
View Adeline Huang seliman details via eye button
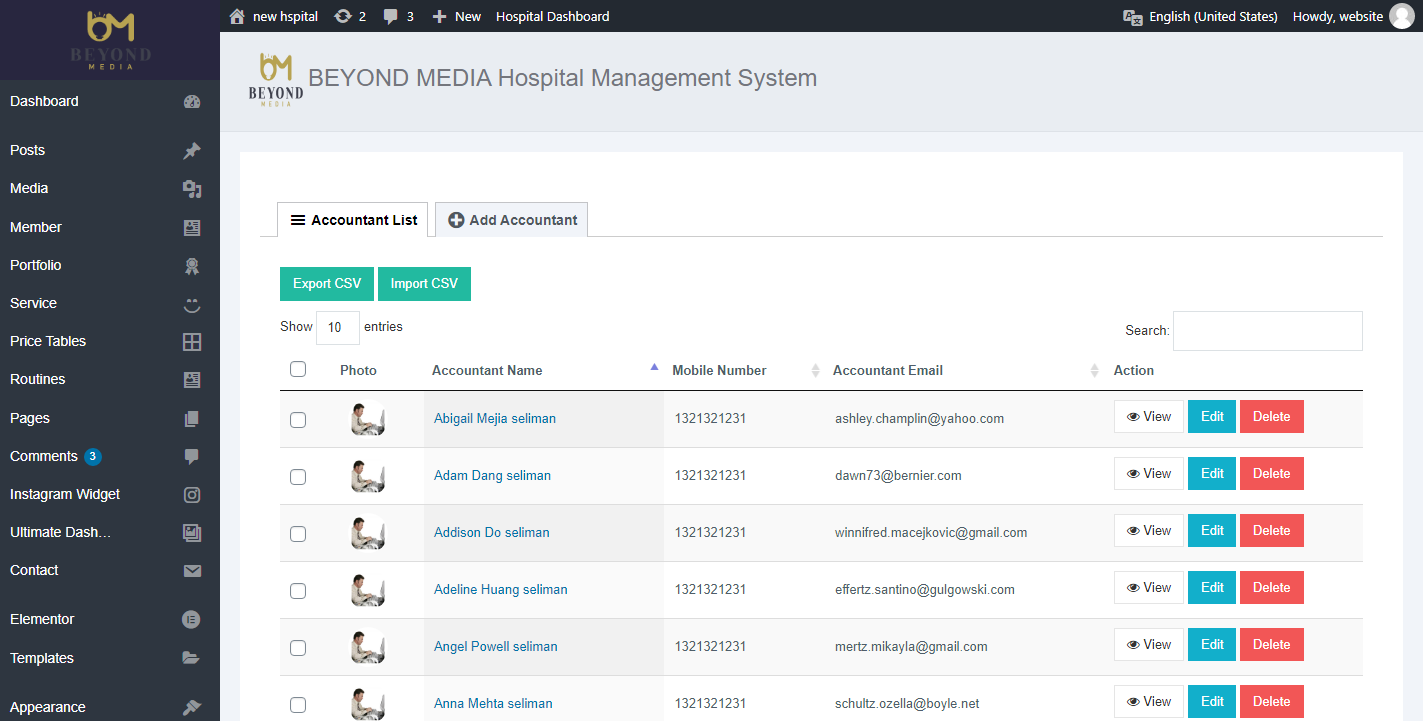coord(1148,588)
